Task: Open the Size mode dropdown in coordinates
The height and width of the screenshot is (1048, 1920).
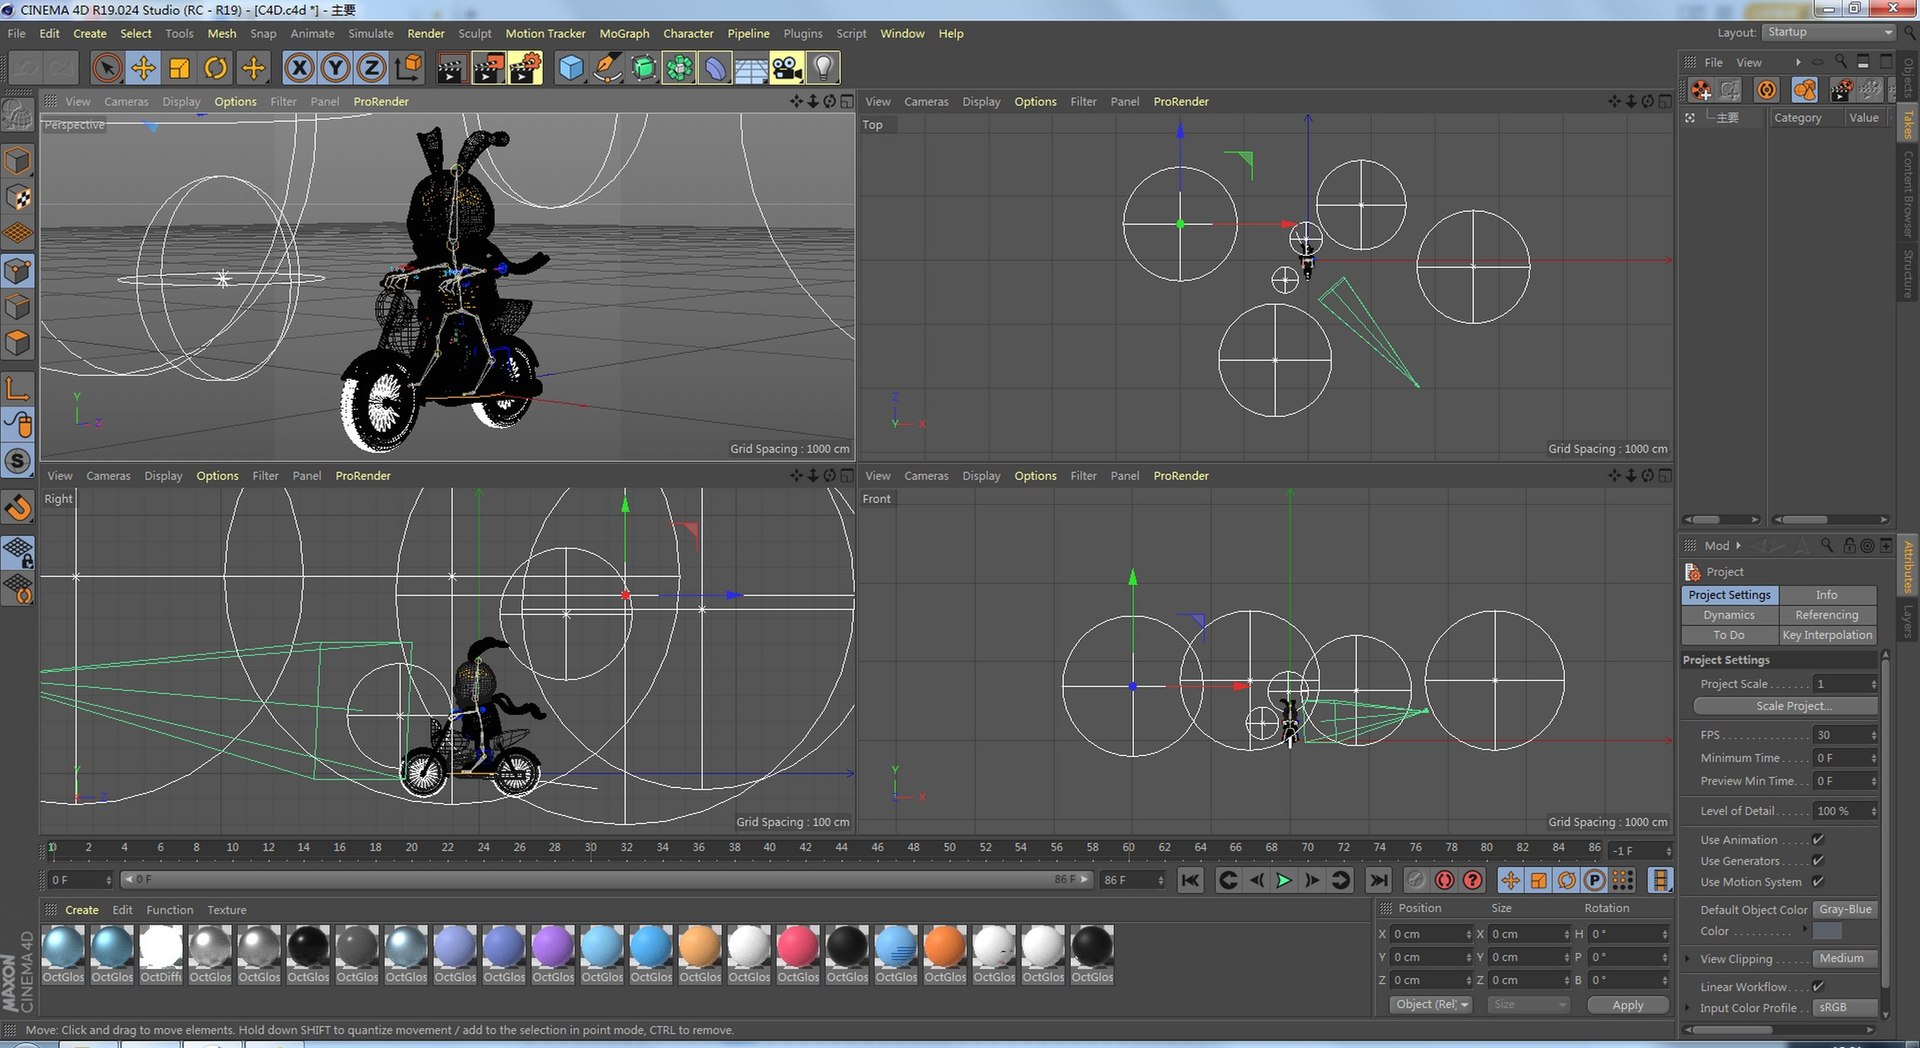Action: pos(1527,1005)
